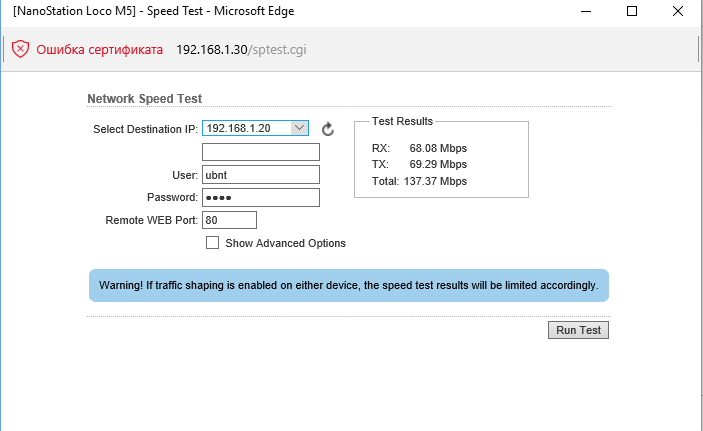The height and width of the screenshot is (431, 703).
Task: Click the blue traffic shaping warning banner
Action: [349, 285]
